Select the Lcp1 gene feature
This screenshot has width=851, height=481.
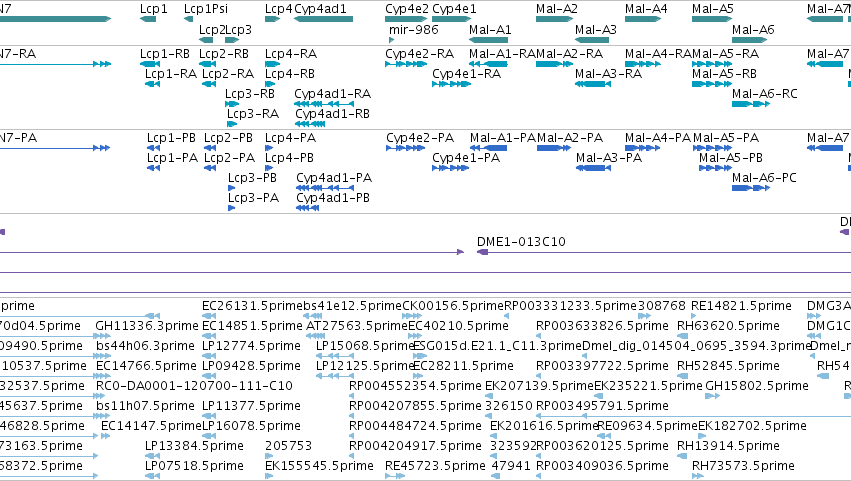[148, 19]
